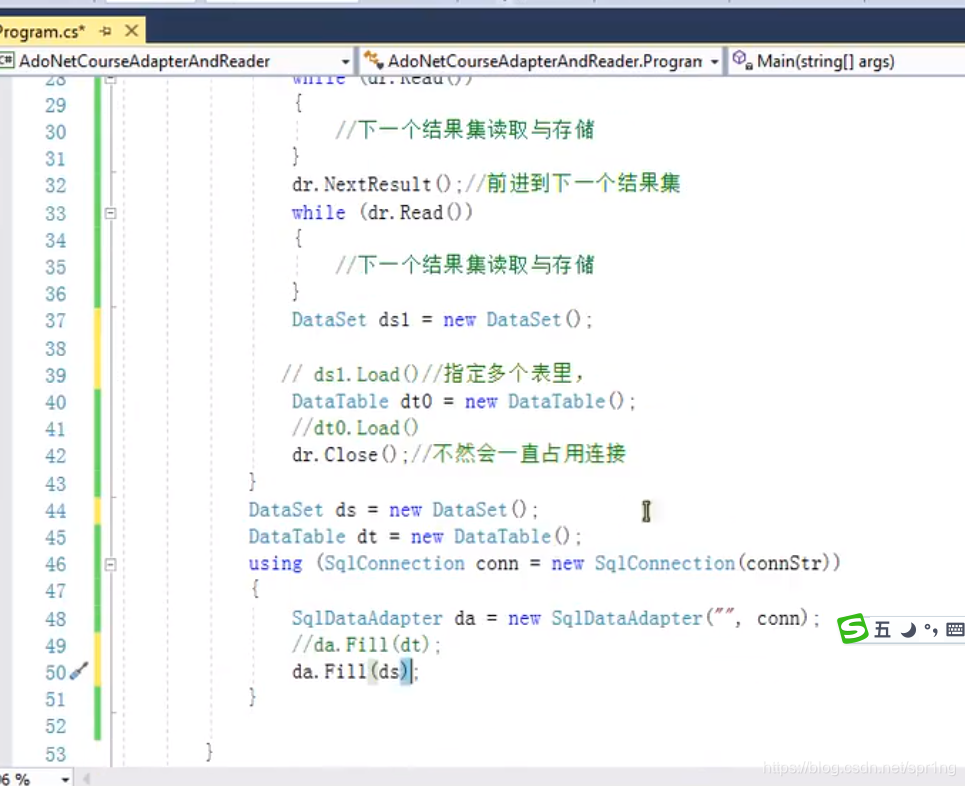
Task: Open the AdoNetCourseAdapterAndReader project dropdown
Action: point(345,62)
